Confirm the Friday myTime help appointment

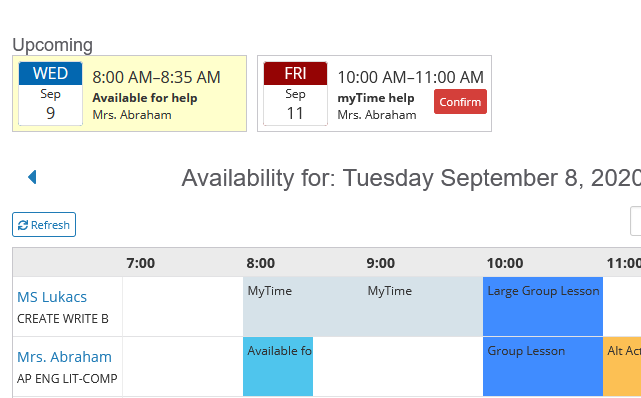460,101
